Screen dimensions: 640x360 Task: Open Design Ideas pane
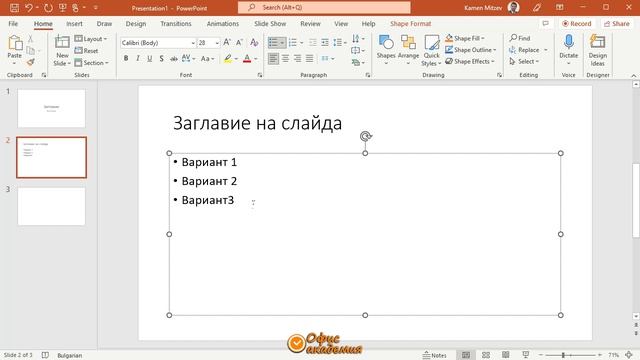[598, 50]
